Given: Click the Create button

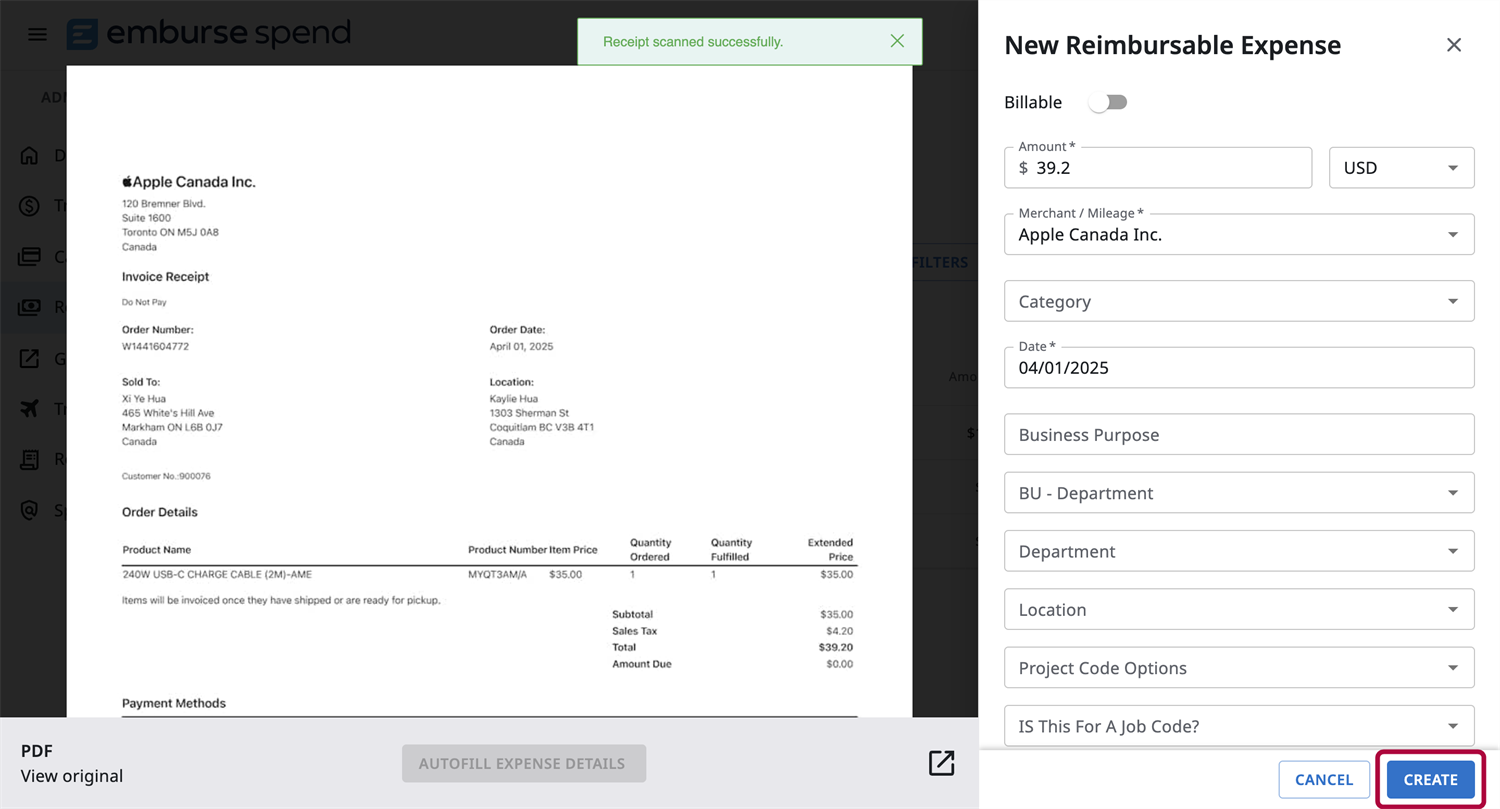Looking at the screenshot, I should [x=1430, y=779].
